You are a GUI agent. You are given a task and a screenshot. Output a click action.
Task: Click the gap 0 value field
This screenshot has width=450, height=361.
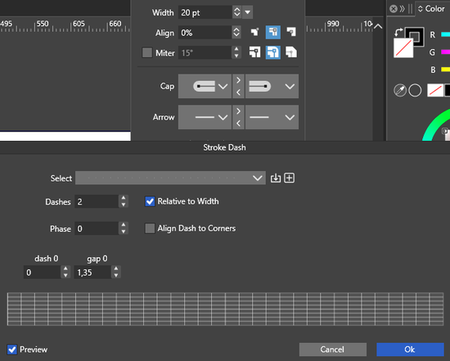point(93,273)
